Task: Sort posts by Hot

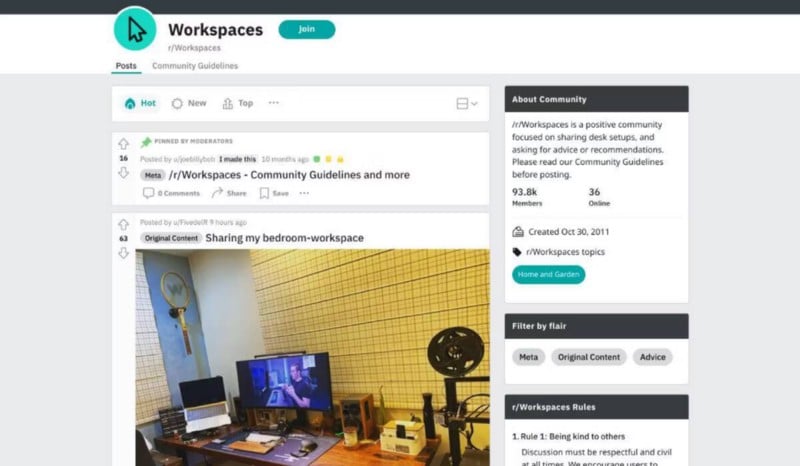Action: (140, 104)
